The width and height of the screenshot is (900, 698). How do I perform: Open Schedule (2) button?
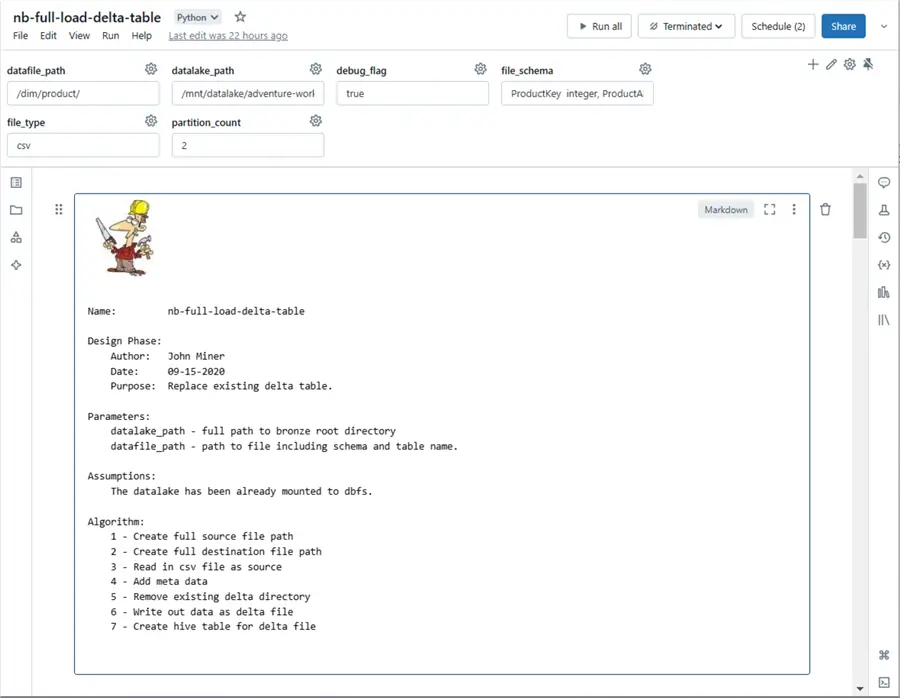point(778,26)
